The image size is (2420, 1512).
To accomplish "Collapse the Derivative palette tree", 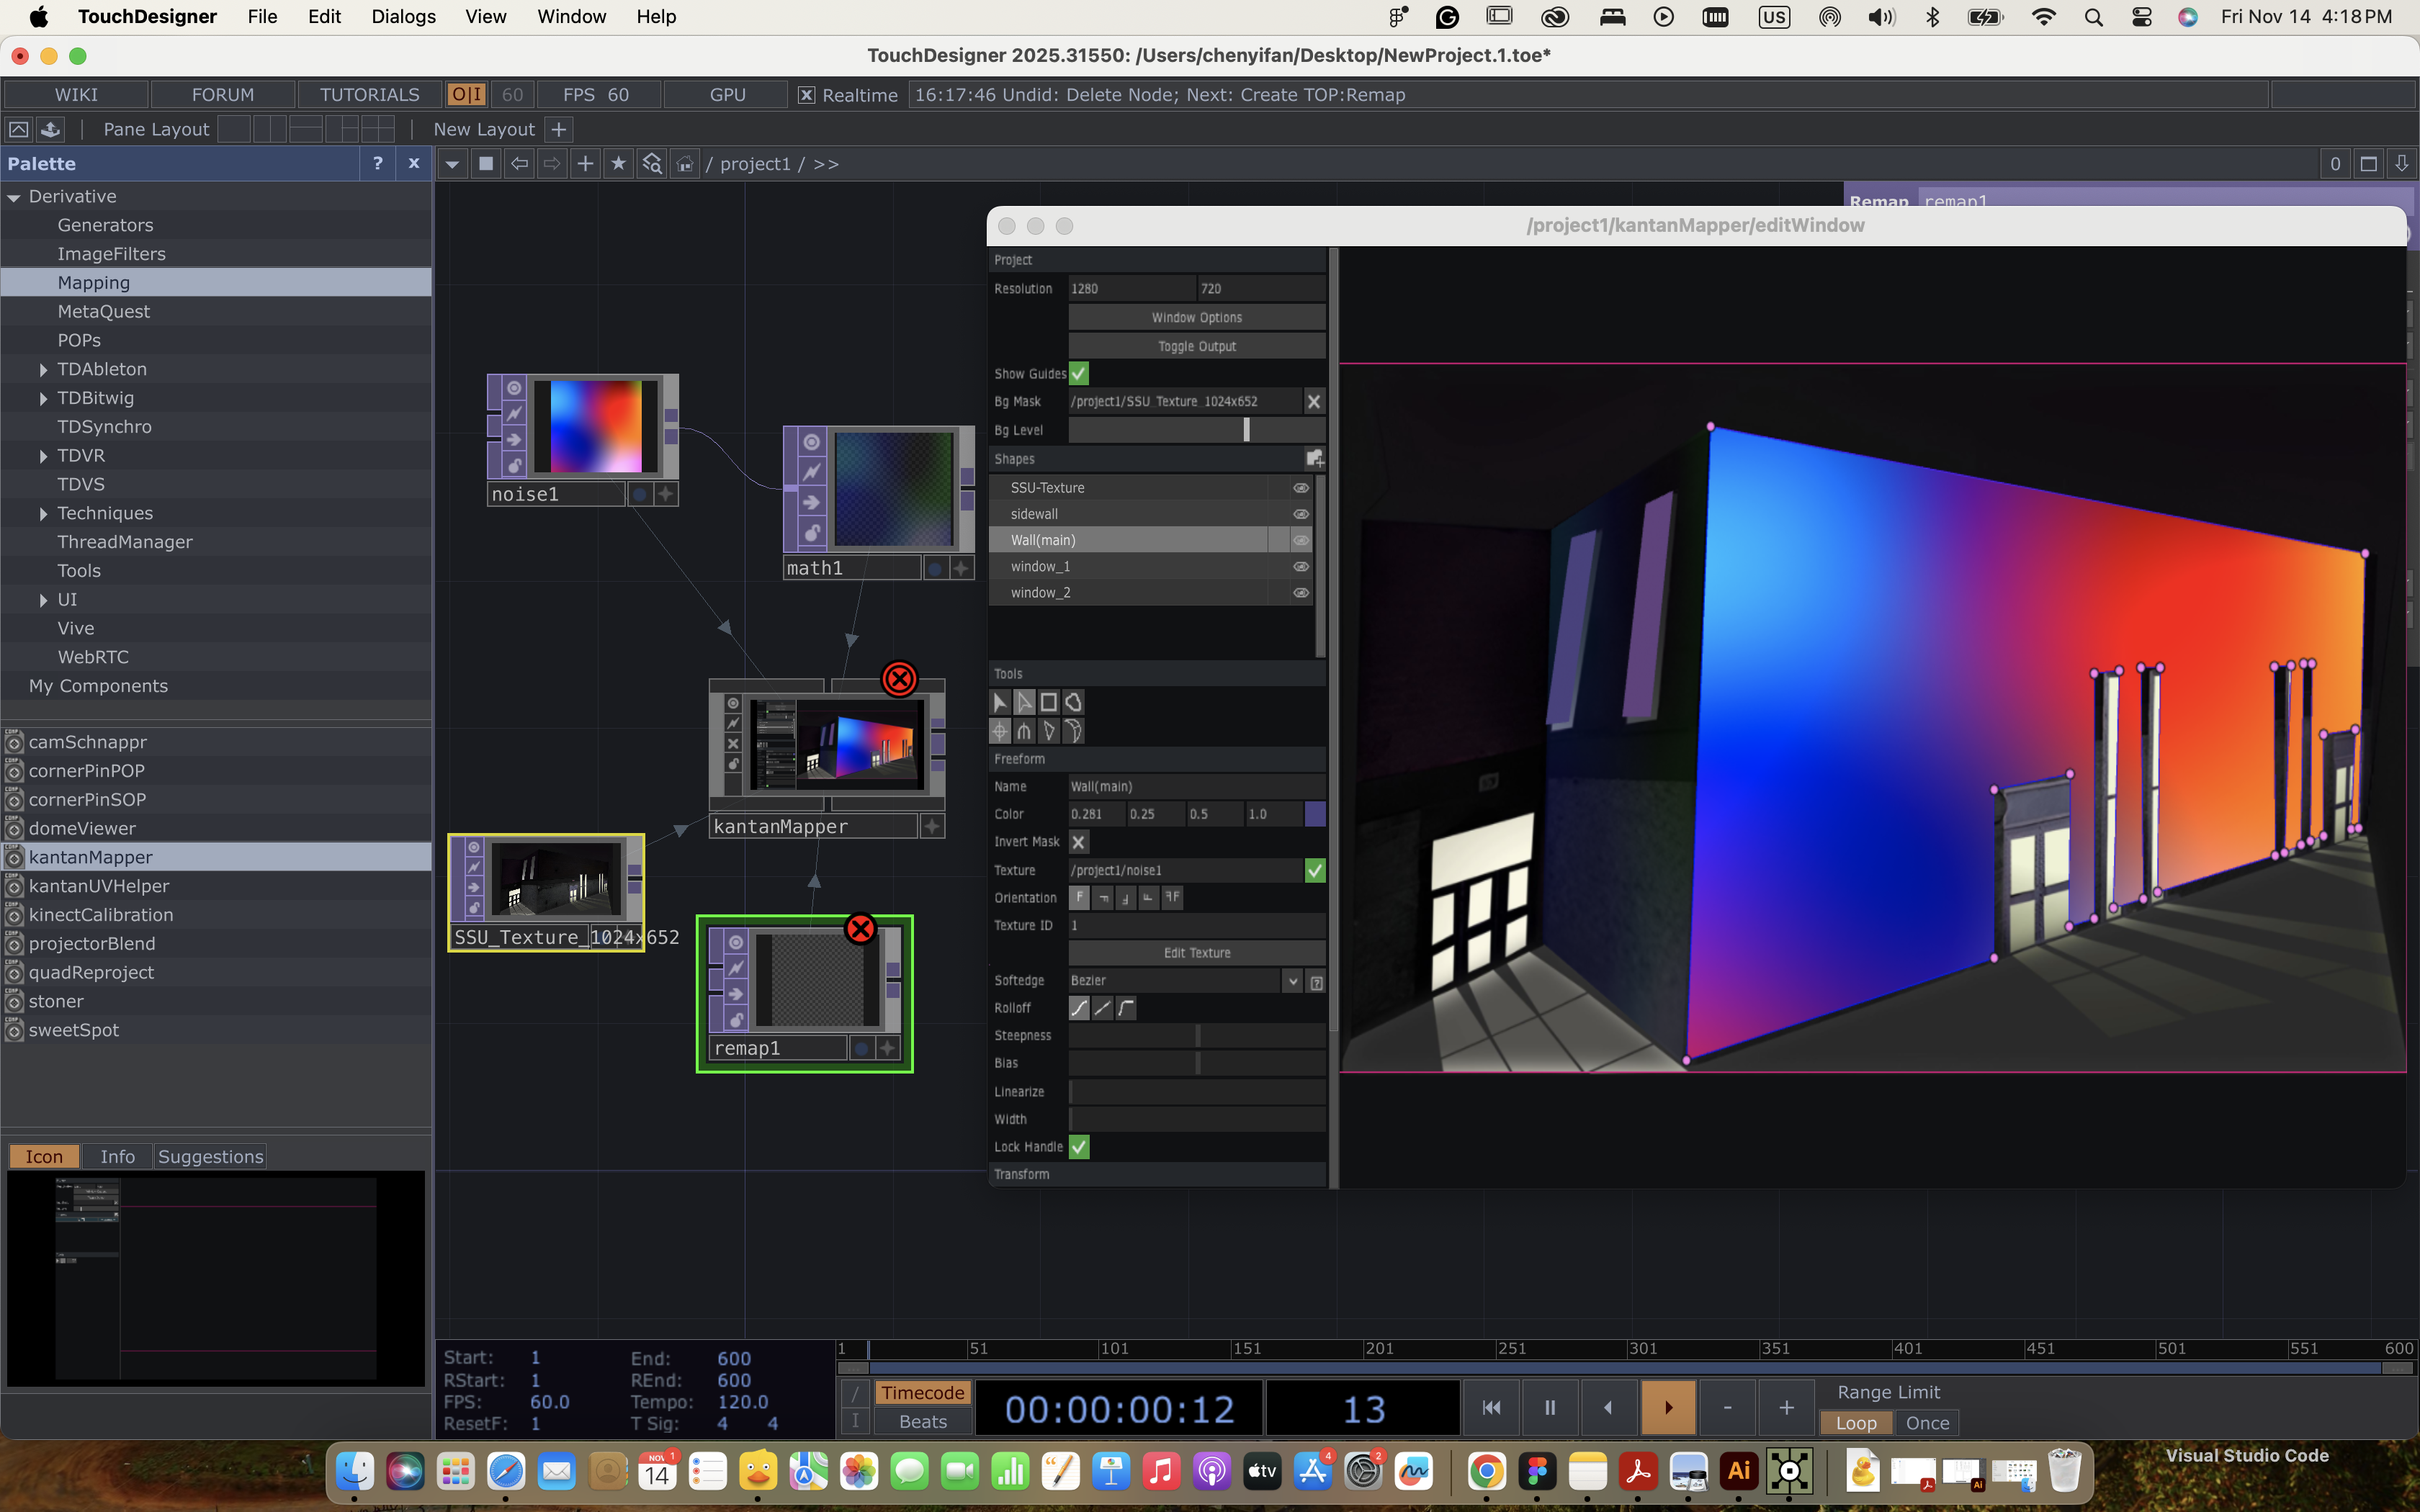I will point(14,197).
